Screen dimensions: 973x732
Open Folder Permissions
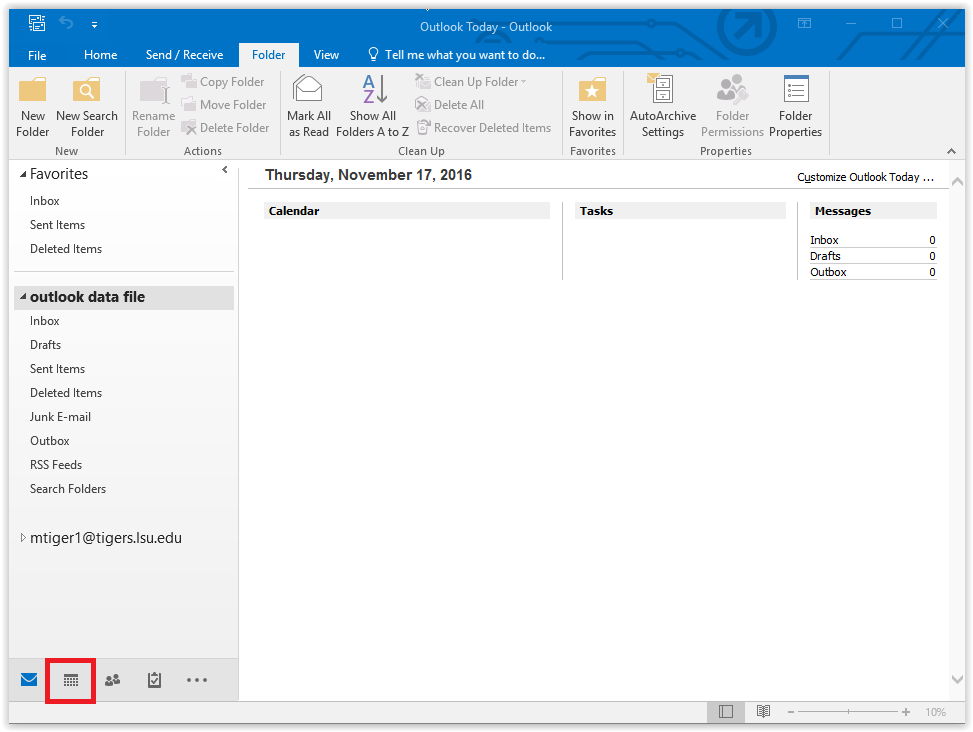click(732, 107)
